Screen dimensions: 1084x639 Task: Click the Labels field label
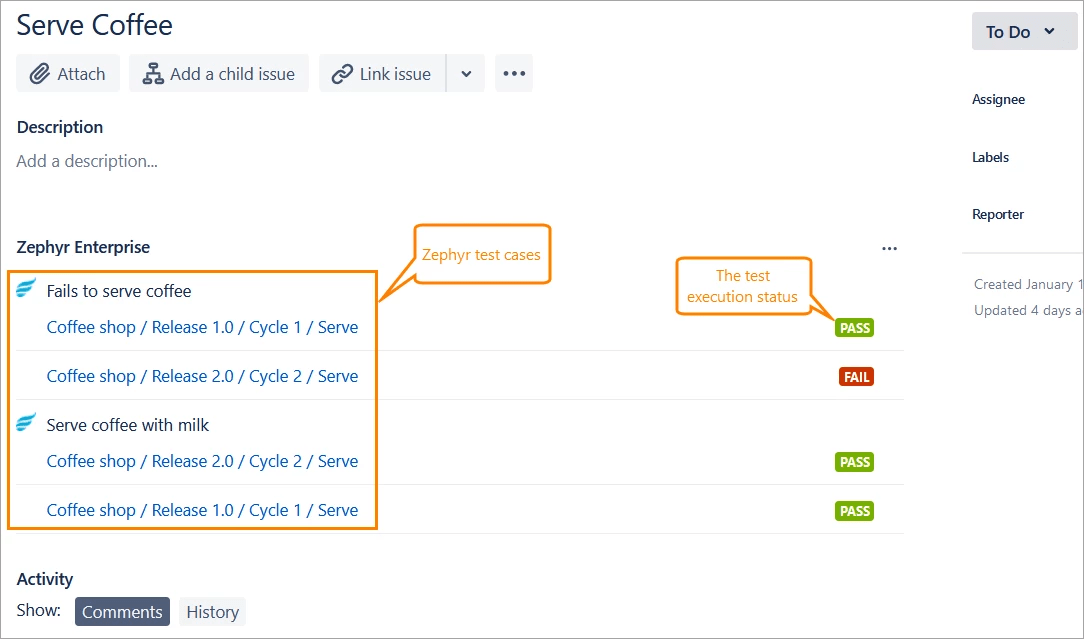tap(990, 158)
